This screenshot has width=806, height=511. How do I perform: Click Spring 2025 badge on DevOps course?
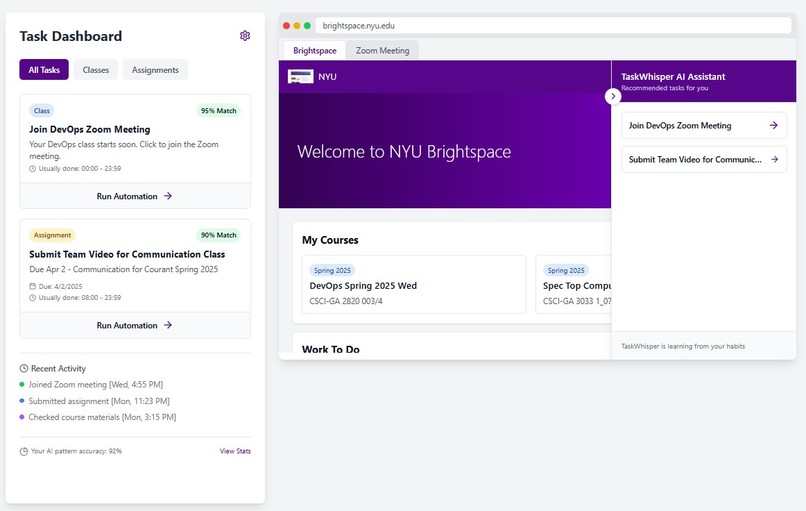(332, 270)
